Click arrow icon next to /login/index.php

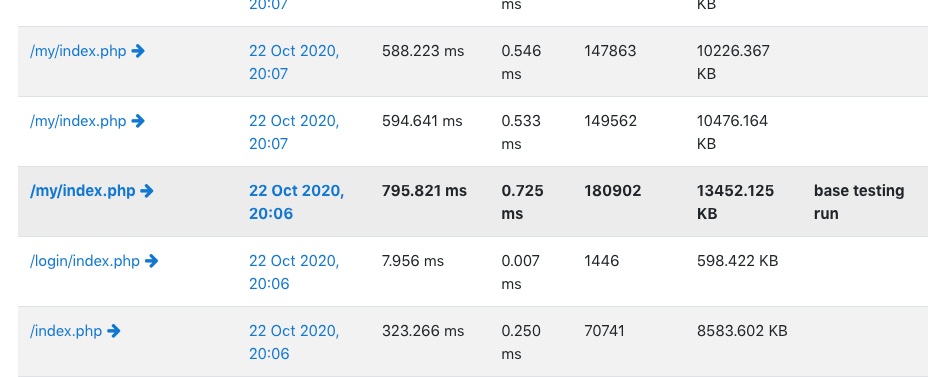point(151,261)
